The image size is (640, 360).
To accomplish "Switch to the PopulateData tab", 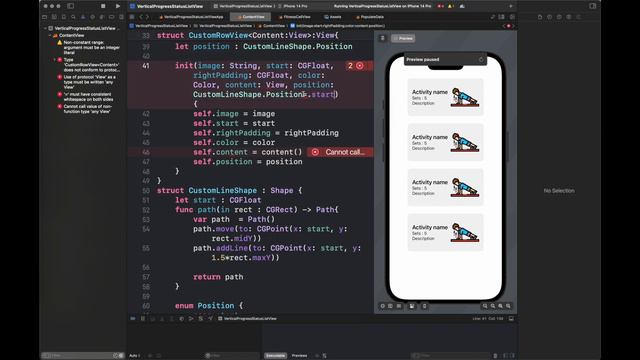I will click(x=369, y=17).
